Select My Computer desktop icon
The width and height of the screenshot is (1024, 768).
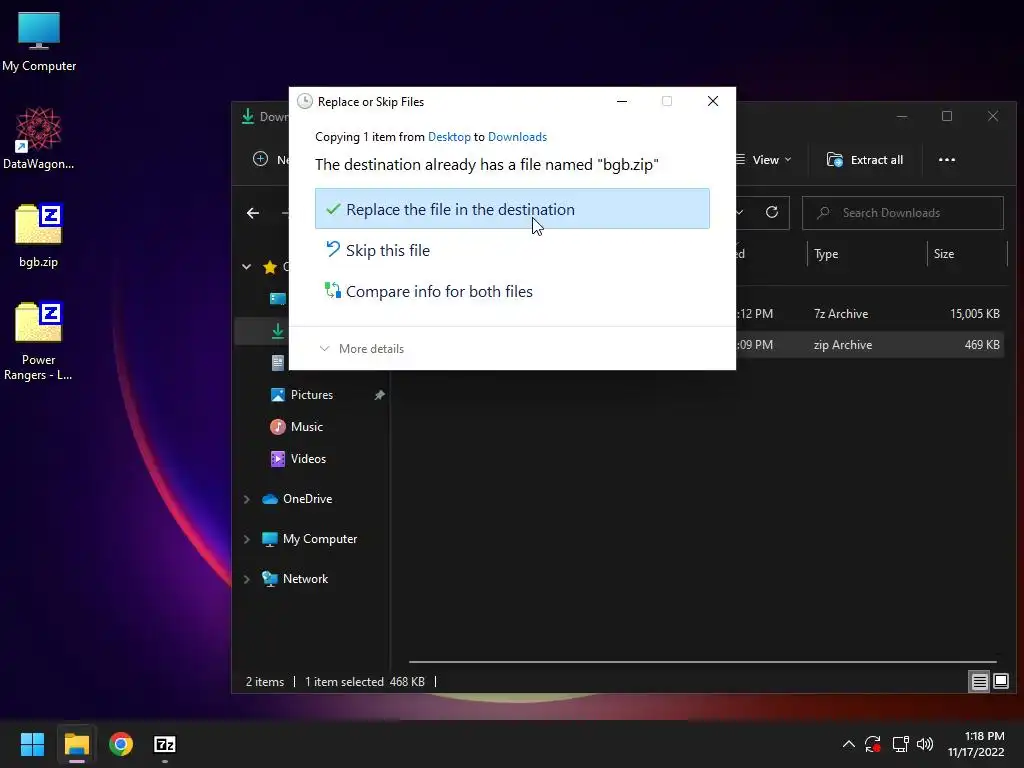[39, 42]
